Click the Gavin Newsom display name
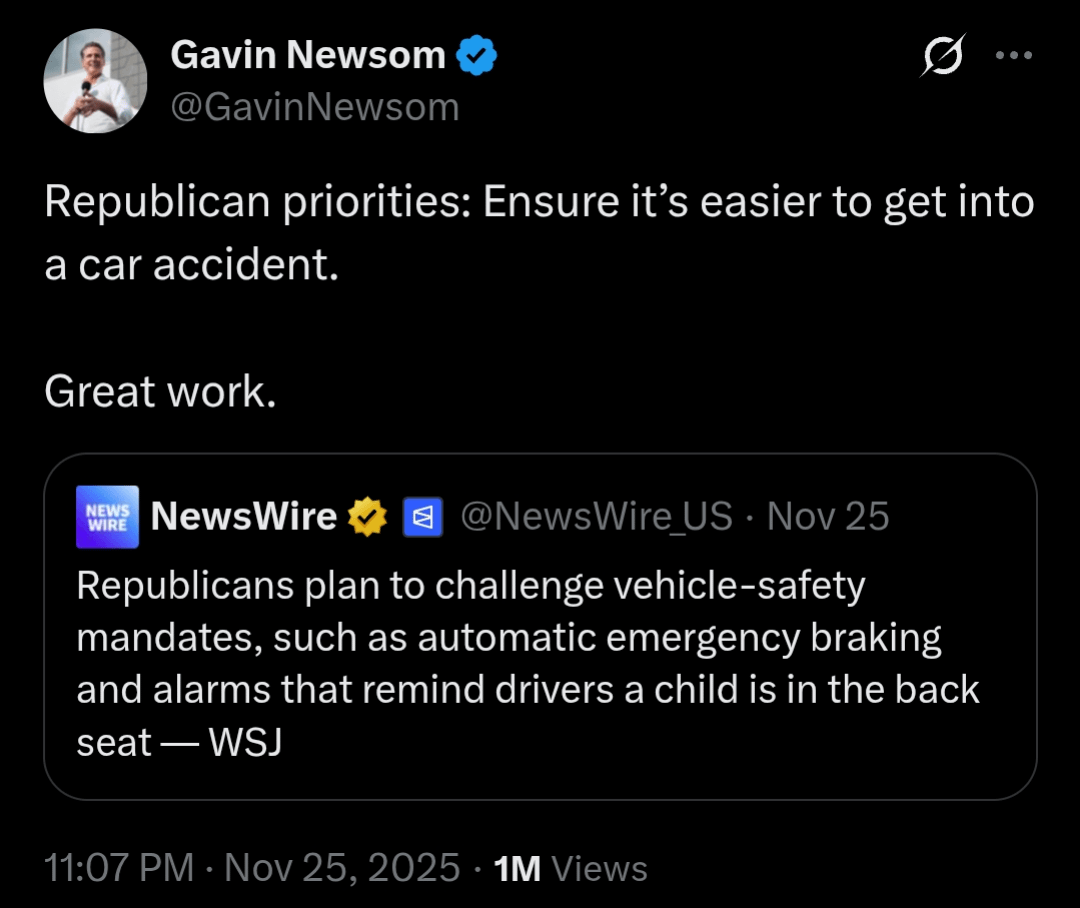Screen dimensions: 1080x908 [x=308, y=56]
